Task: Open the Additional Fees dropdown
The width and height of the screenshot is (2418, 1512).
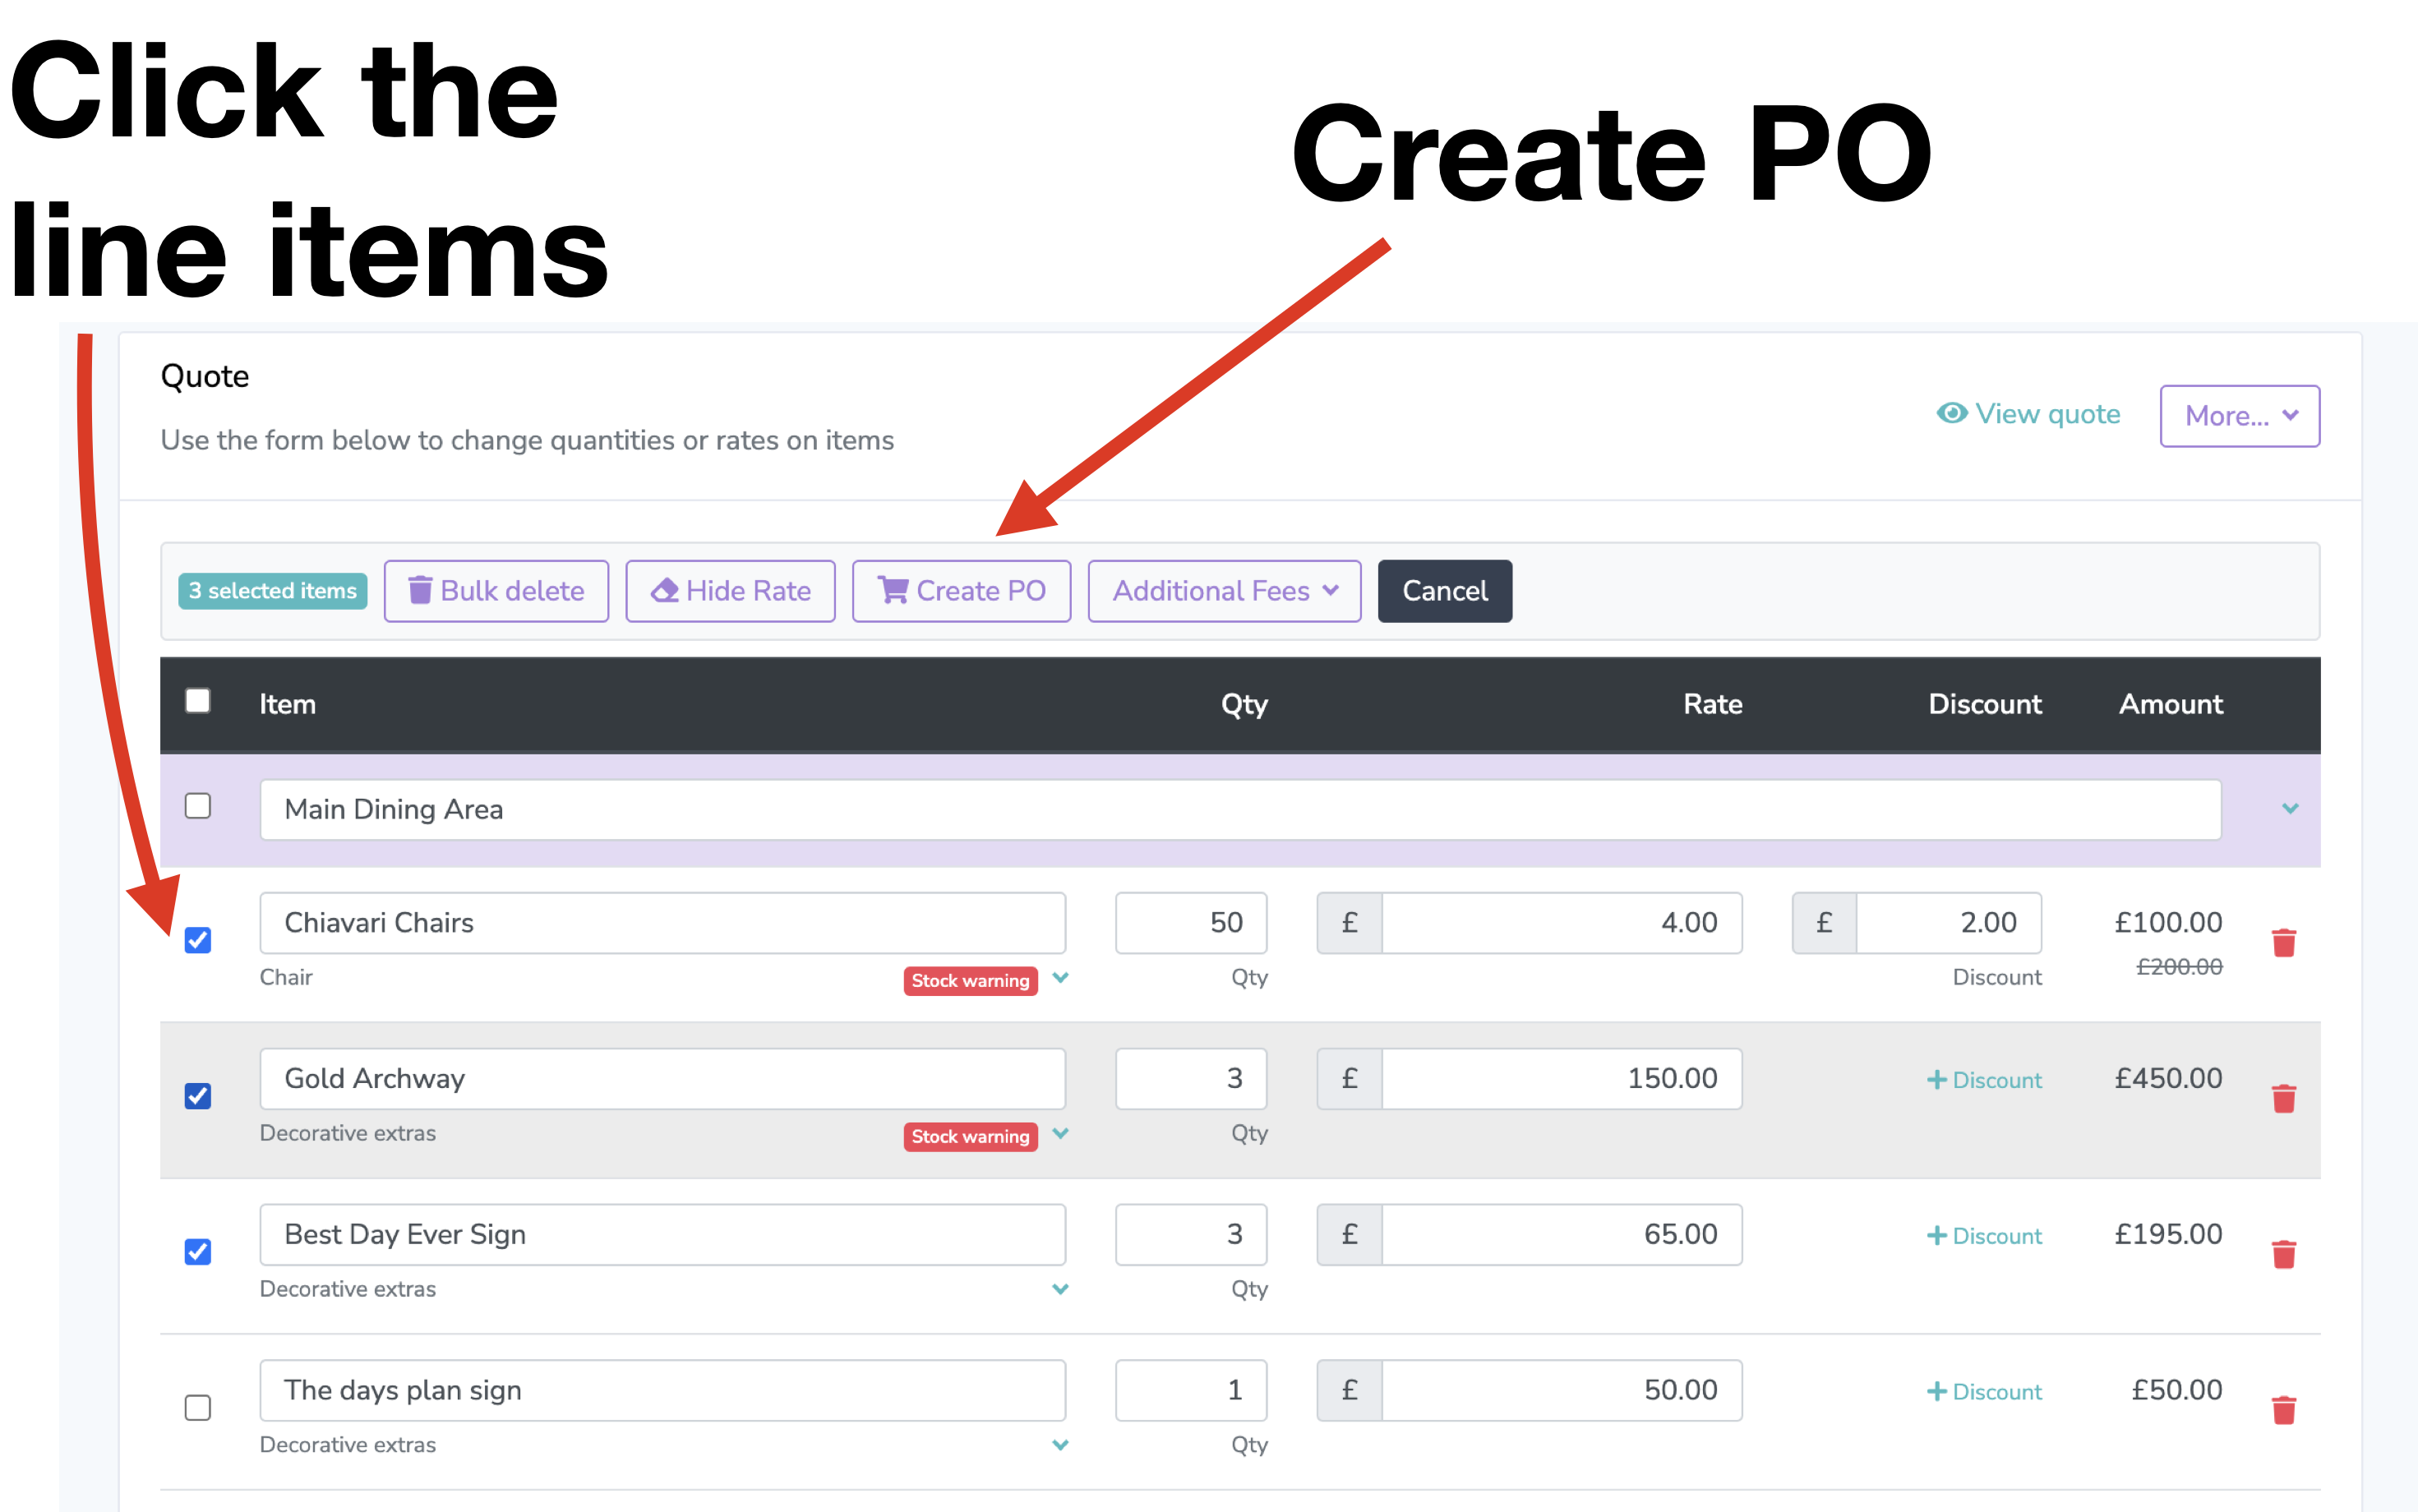Action: (1224, 591)
